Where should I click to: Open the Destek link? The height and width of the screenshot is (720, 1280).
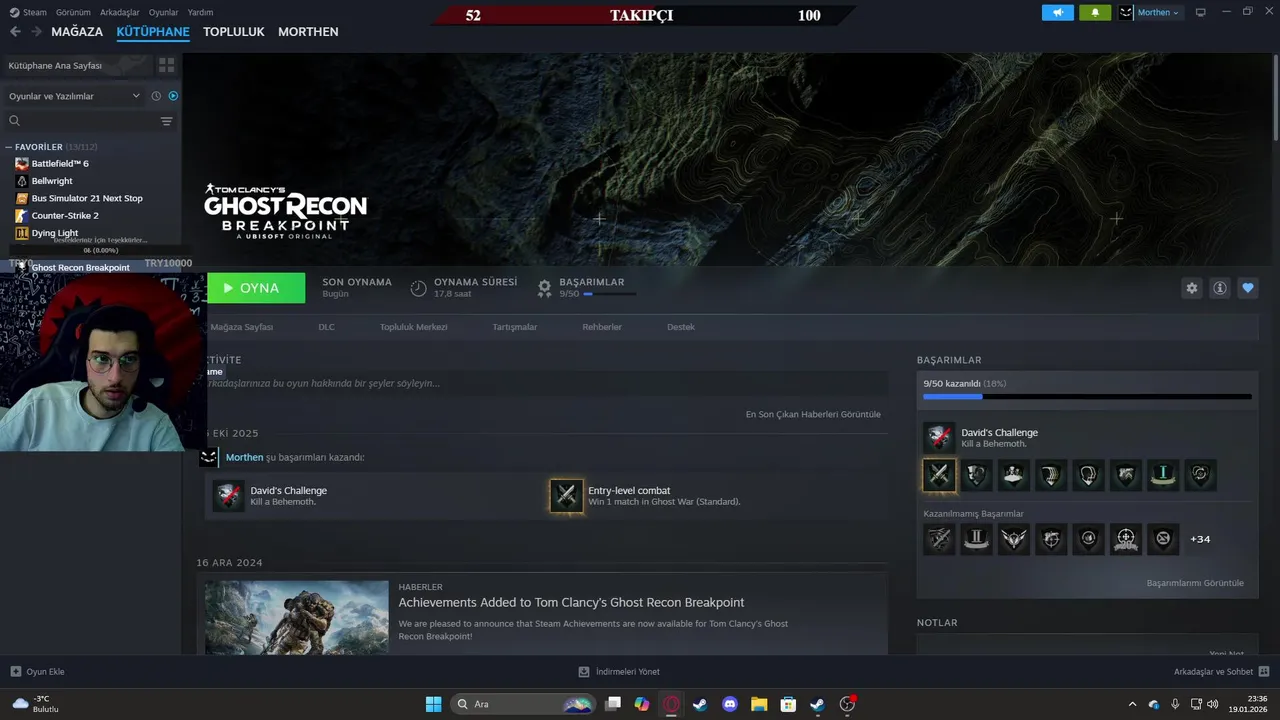point(681,327)
